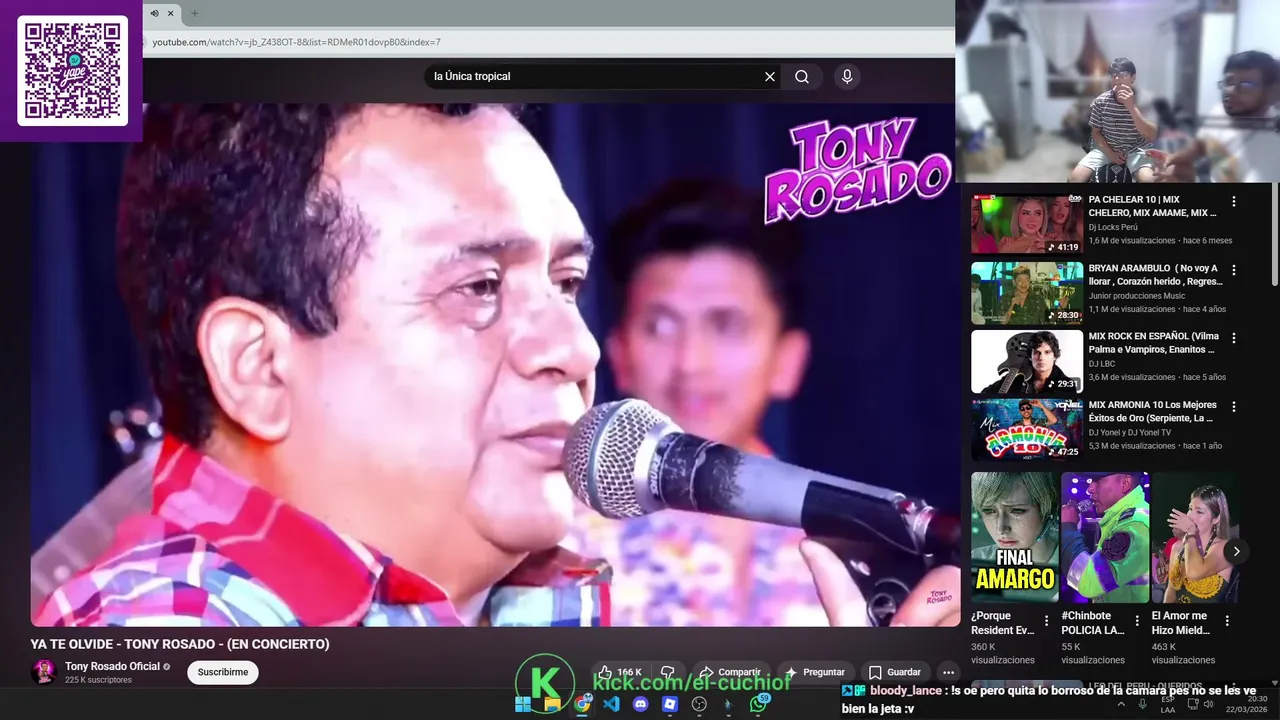Image resolution: width=1280 pixels, height=720 pixels.
Task: Open options menu for MIX ROCK EN ESPAÑOL
Action: [1234, 338]
